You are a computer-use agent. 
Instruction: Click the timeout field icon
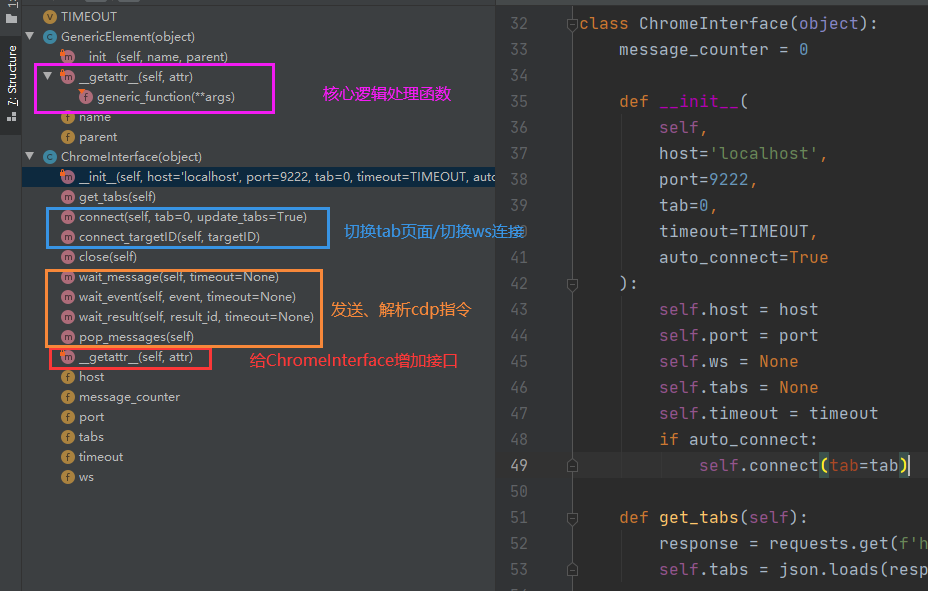[x=68, y=457]
